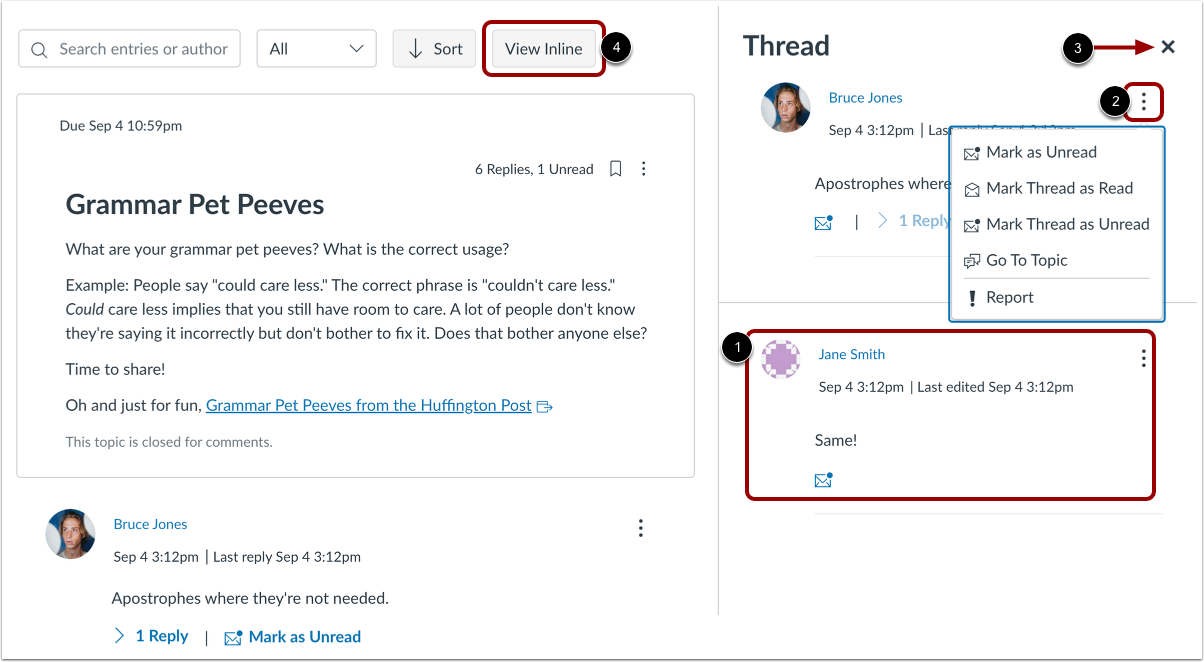Open the All filter dropdown
1204x662 pixels.
pyautogui.click(x=316, y=48)
